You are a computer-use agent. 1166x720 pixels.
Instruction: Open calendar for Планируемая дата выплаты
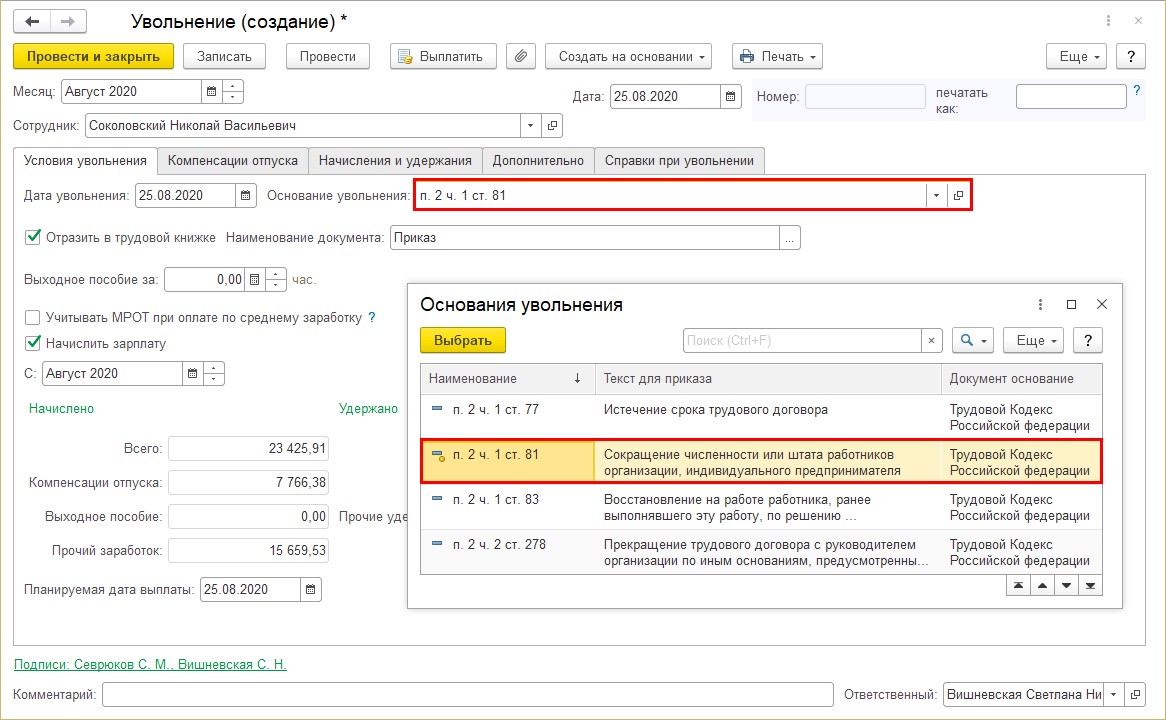(311, 590)
